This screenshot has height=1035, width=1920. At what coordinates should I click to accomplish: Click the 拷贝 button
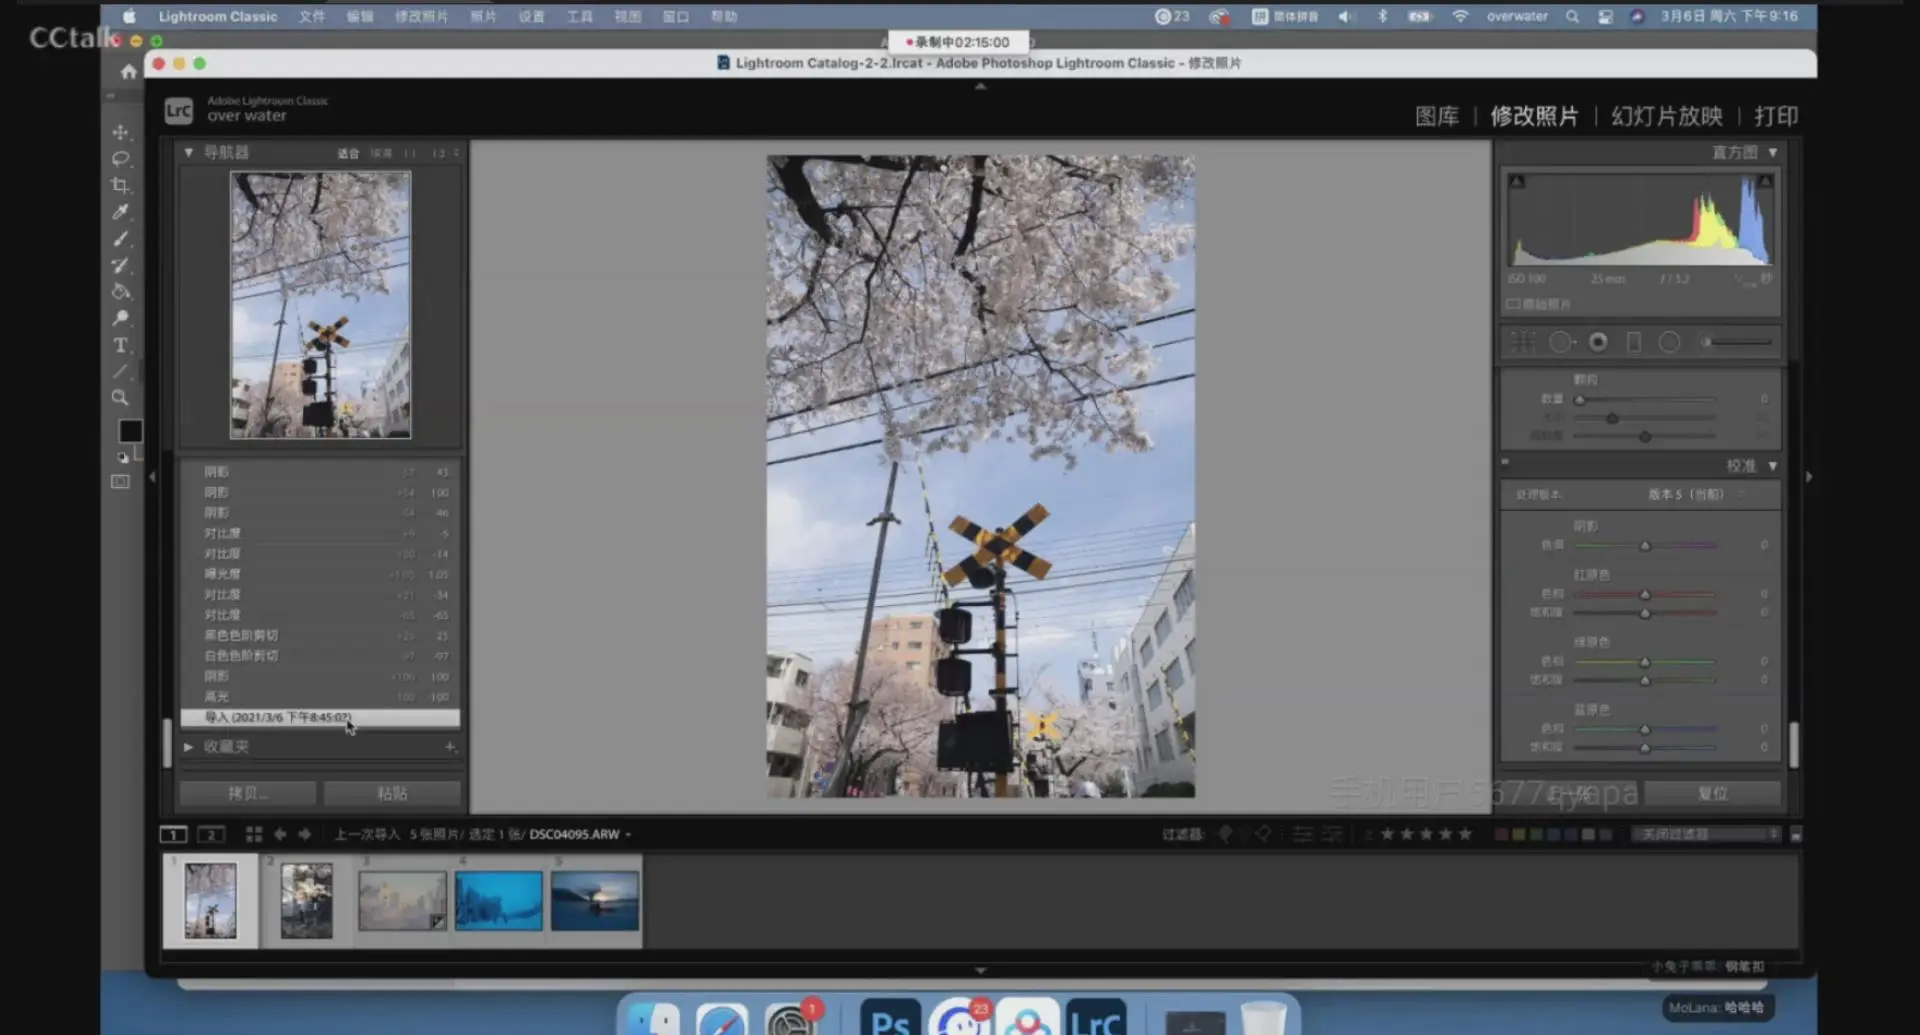coord(248,793)
